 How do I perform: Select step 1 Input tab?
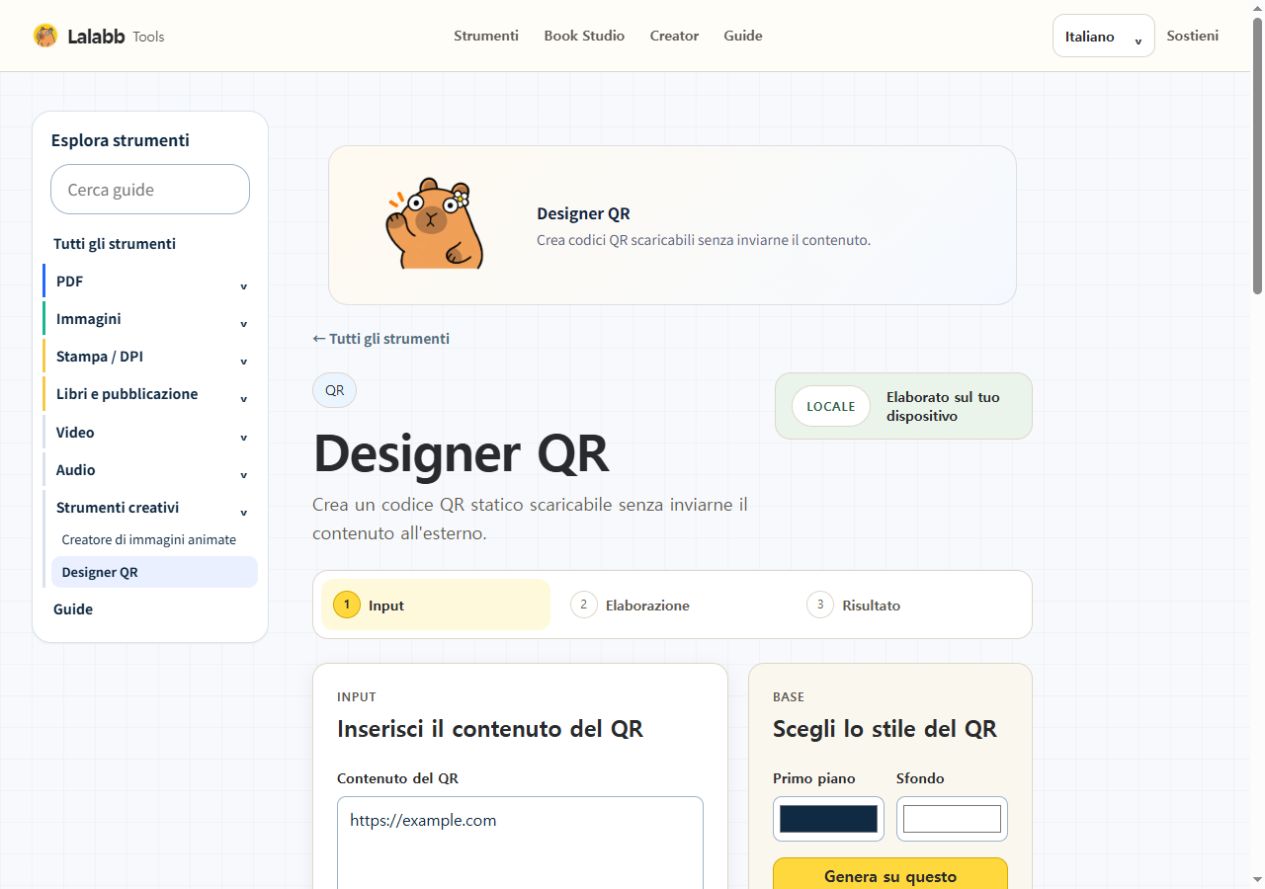[436, 605]
